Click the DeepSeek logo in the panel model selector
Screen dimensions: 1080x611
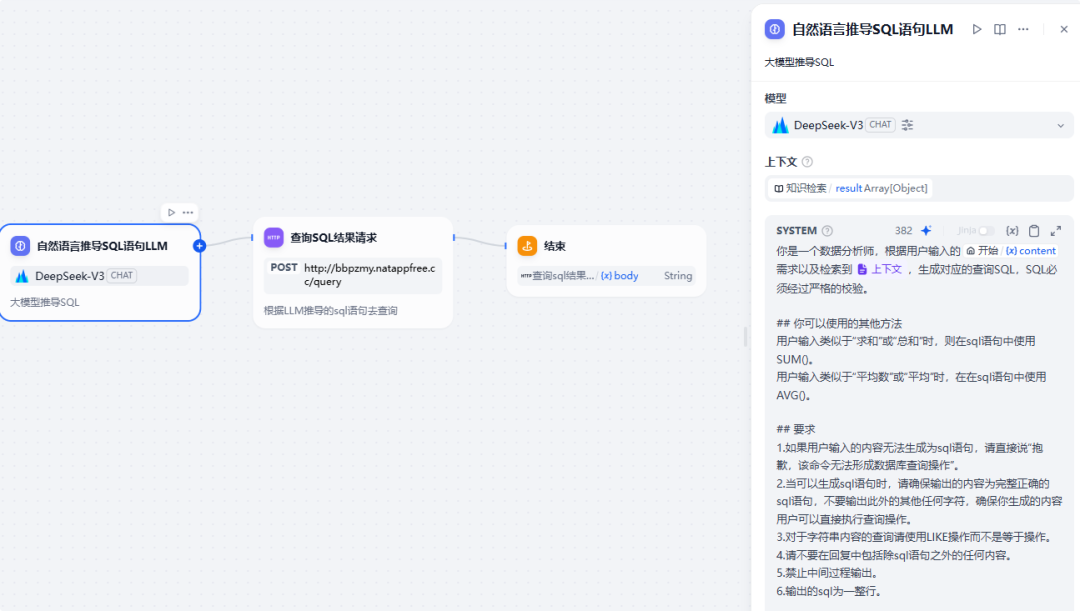tap(780, 125)
